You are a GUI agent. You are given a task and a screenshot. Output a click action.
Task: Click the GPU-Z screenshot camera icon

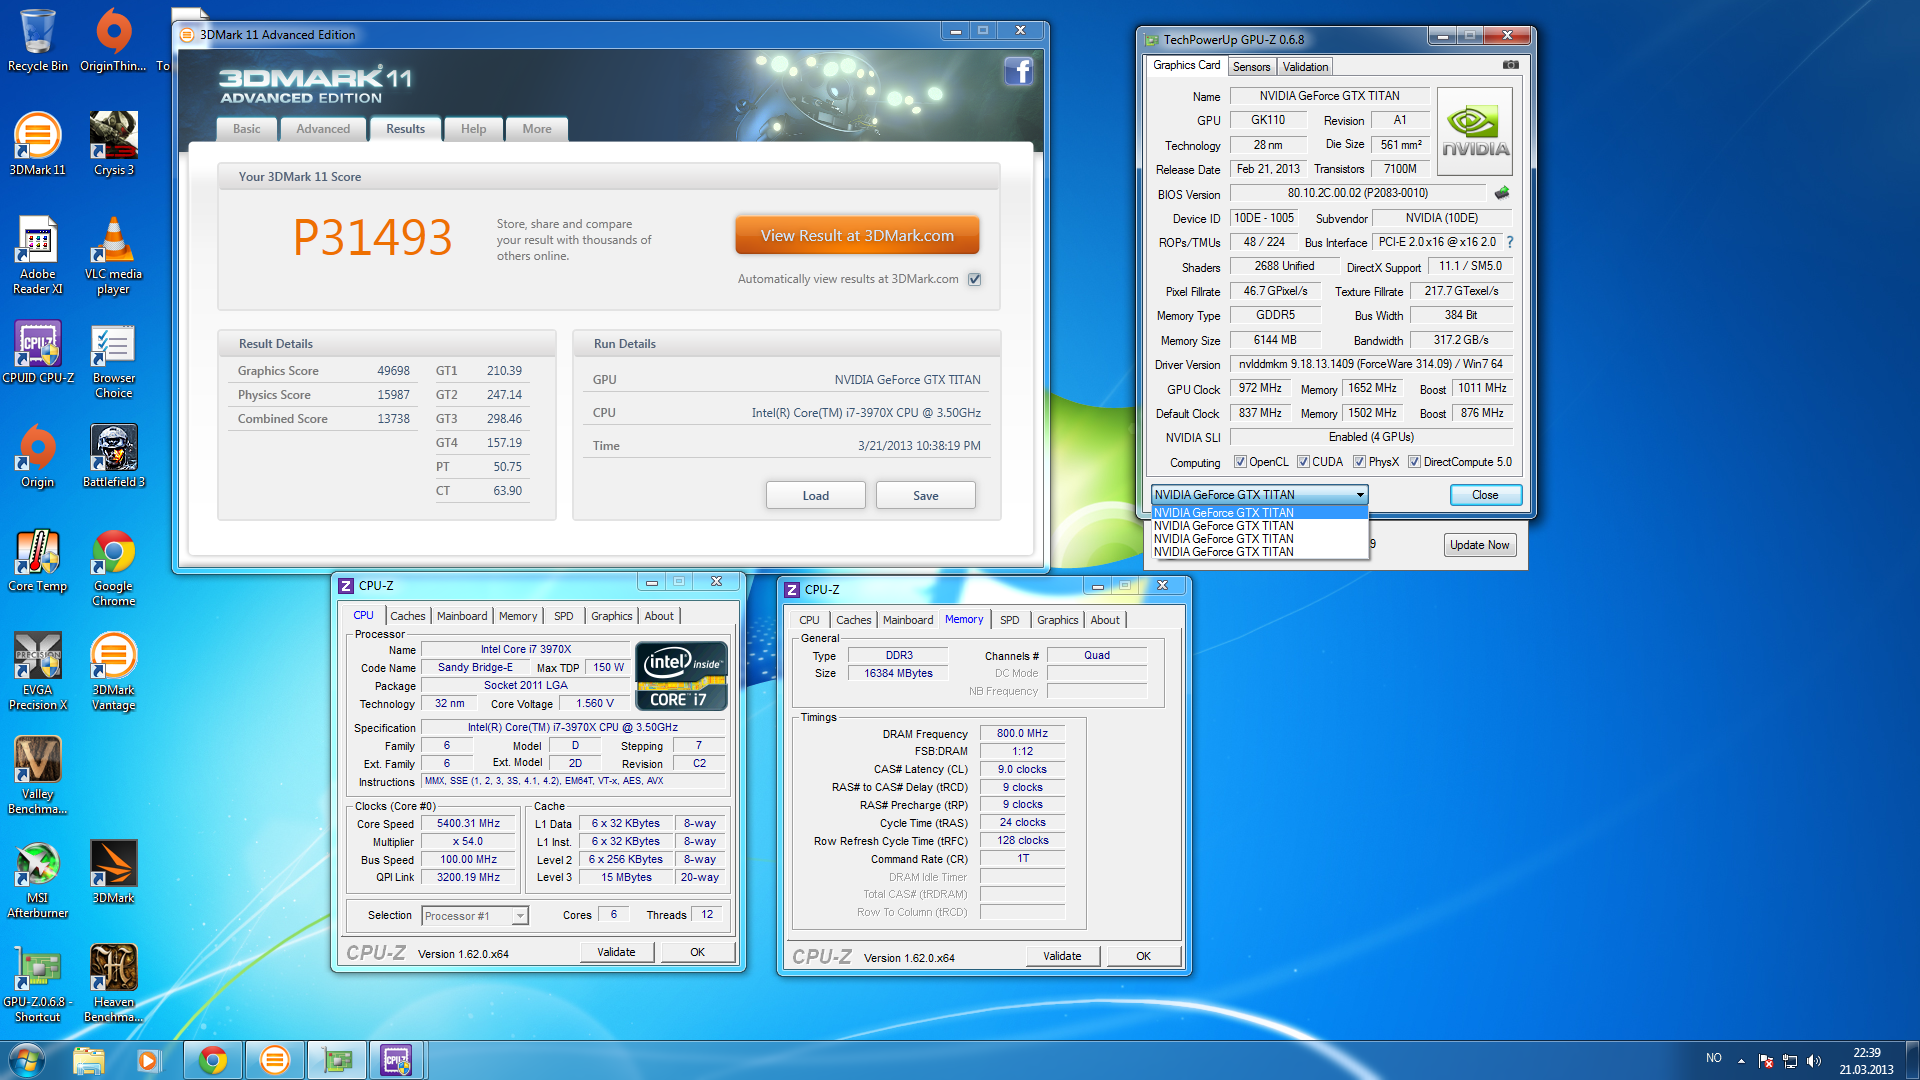click(1510, 65)
